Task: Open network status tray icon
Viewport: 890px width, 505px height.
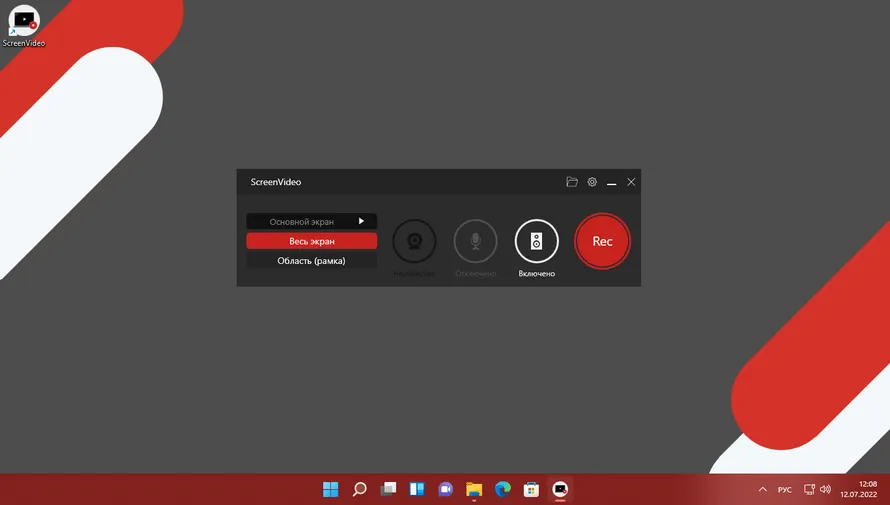Action: point(809,489)
